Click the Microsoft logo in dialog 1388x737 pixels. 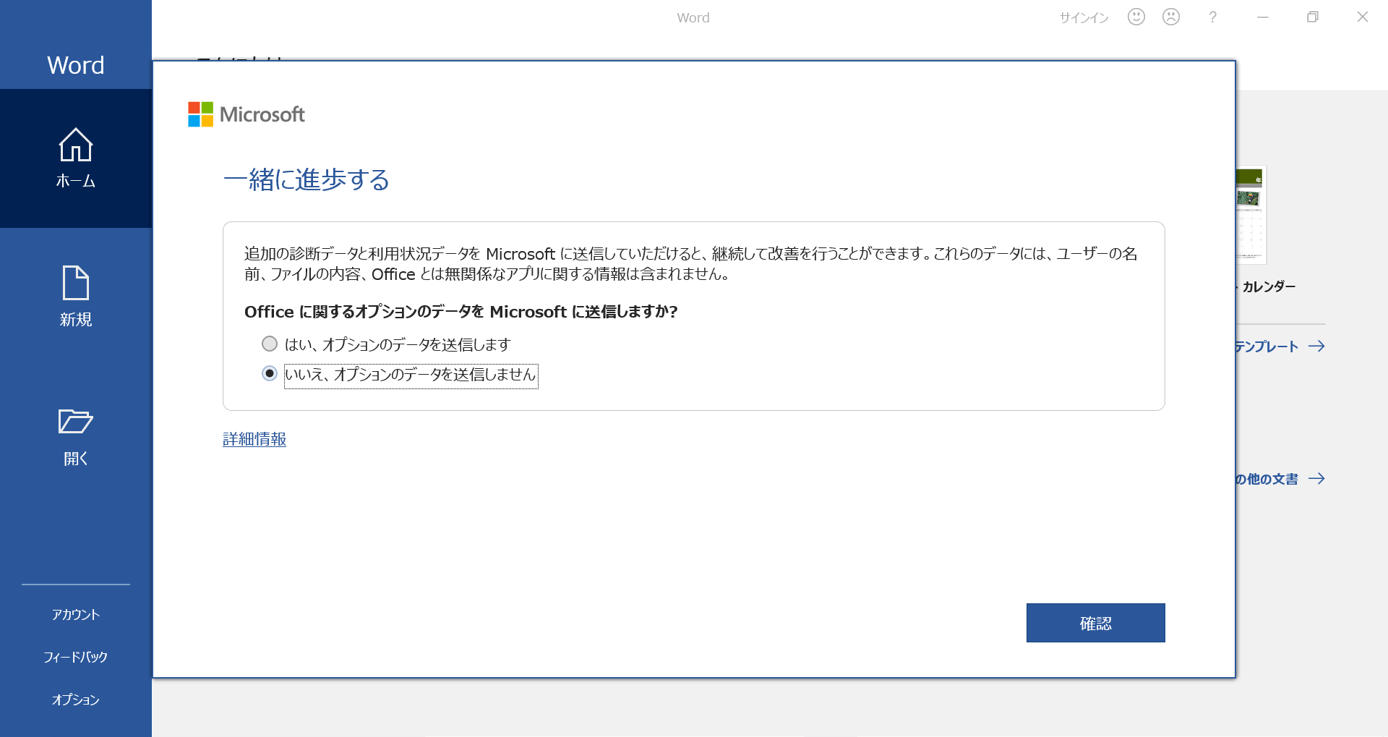[x=246, y=114]
